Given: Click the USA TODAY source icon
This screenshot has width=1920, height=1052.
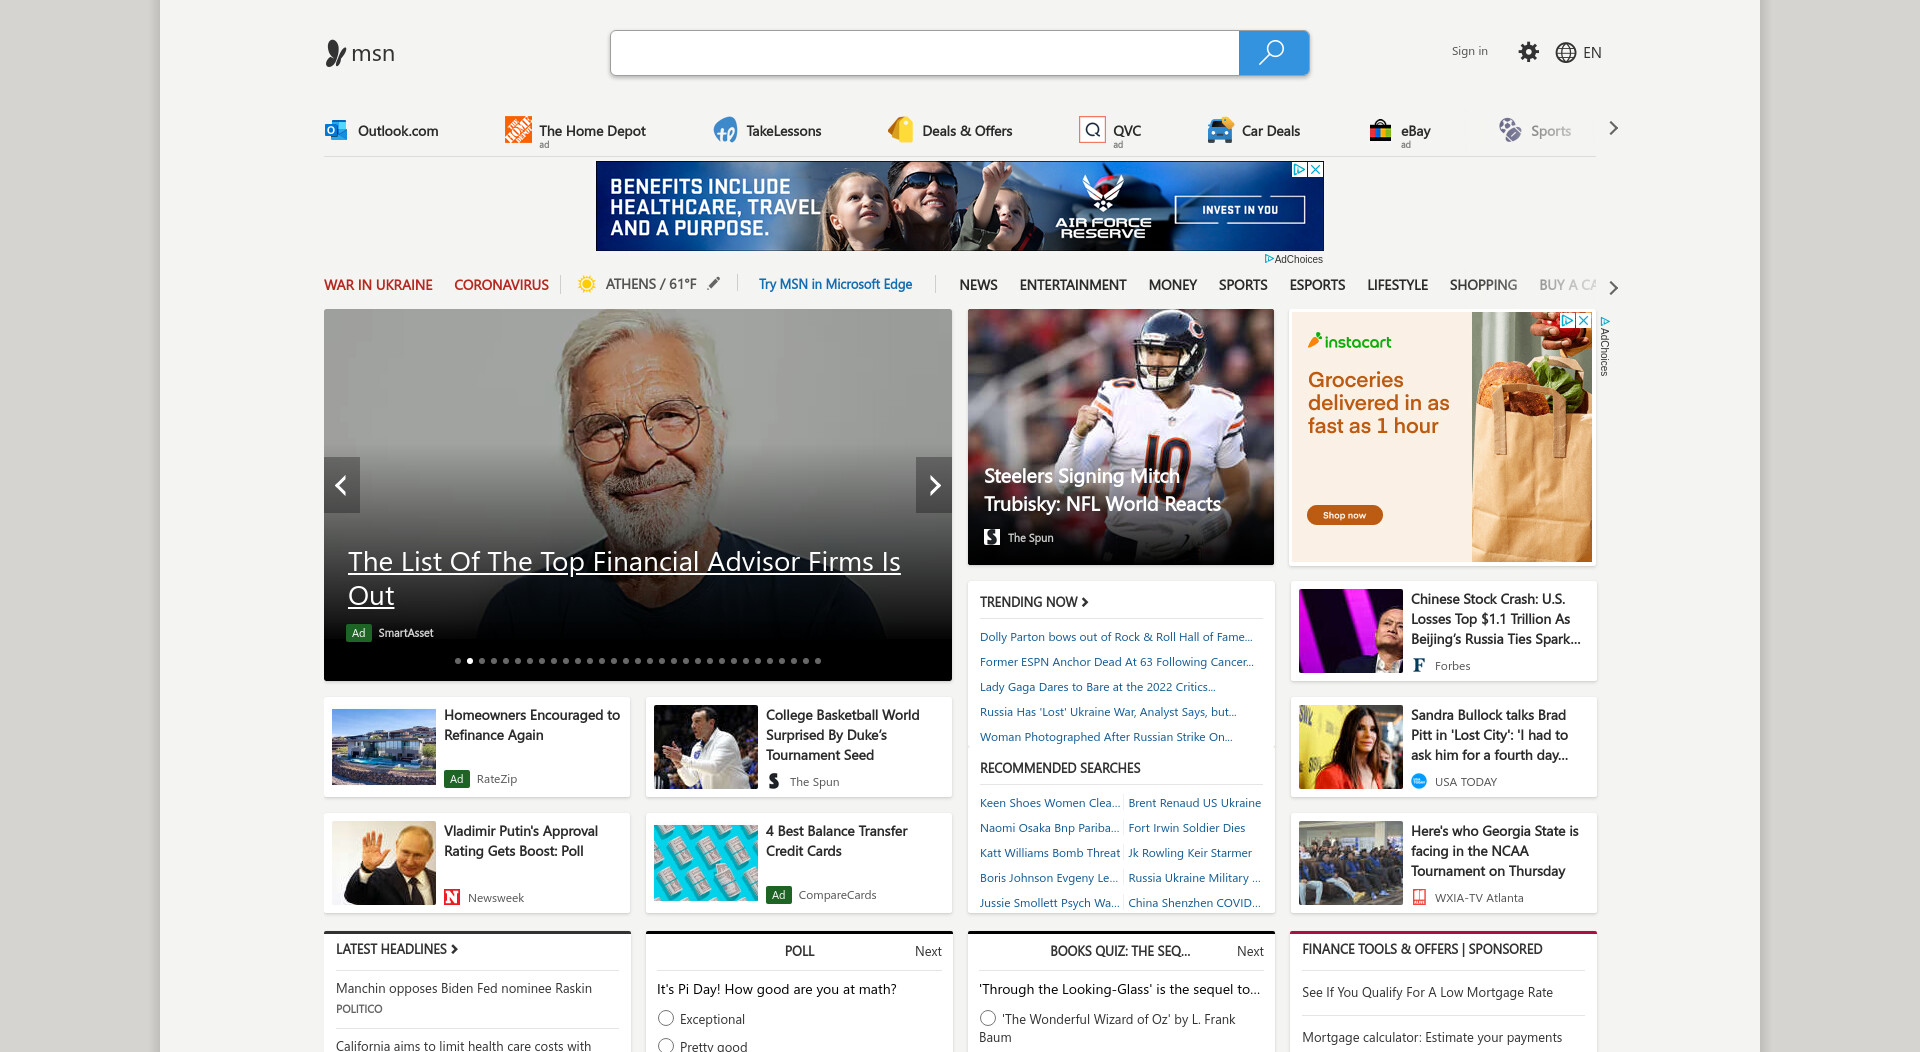Looking at the screenshot, I should pos(1419,781).
